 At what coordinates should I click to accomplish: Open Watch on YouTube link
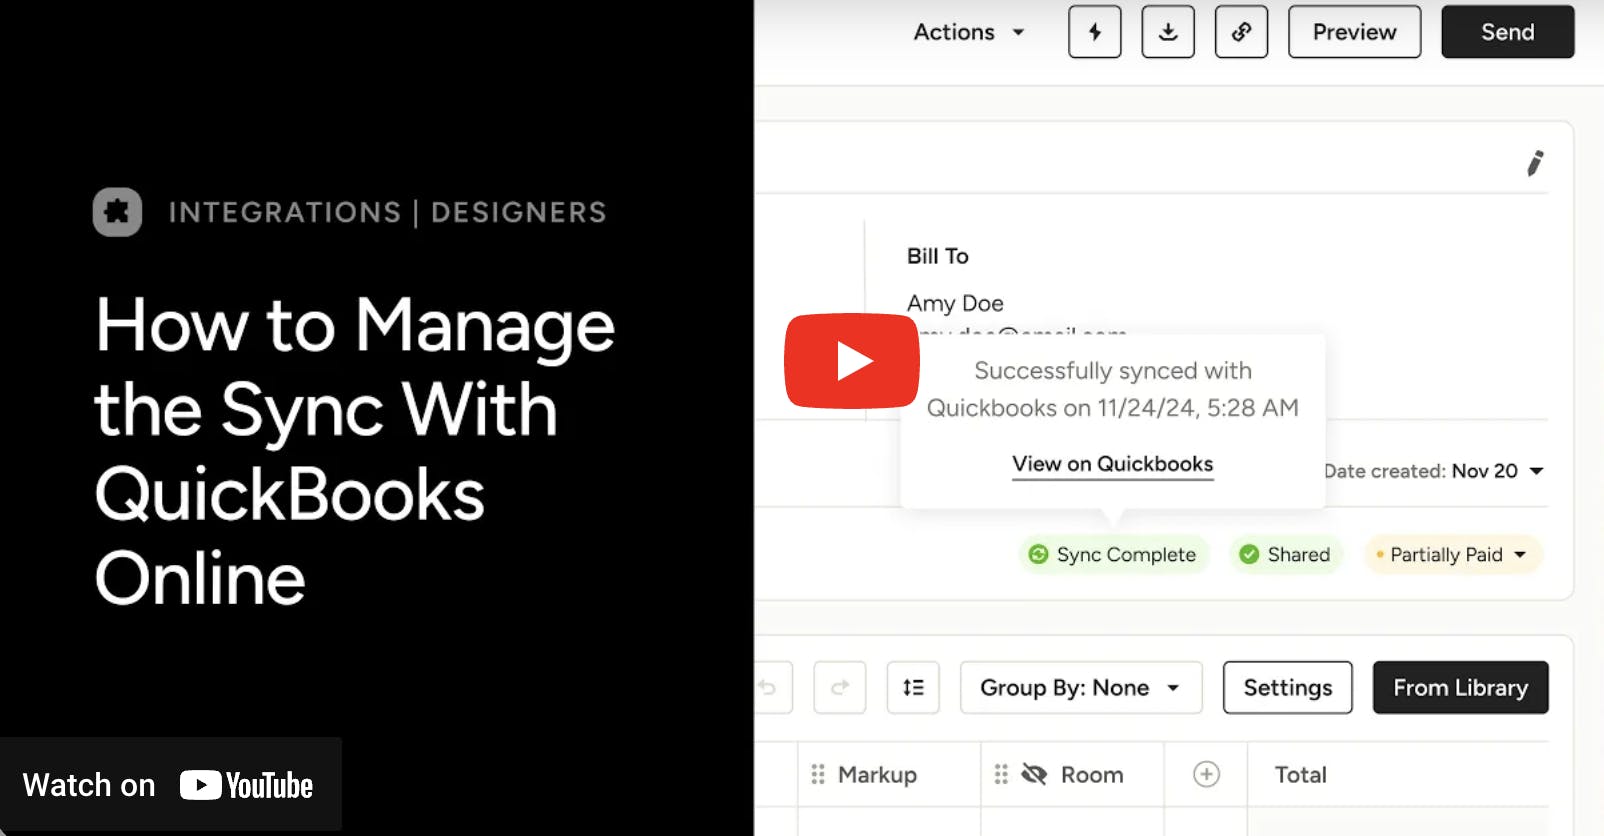[x=170, y=785]
